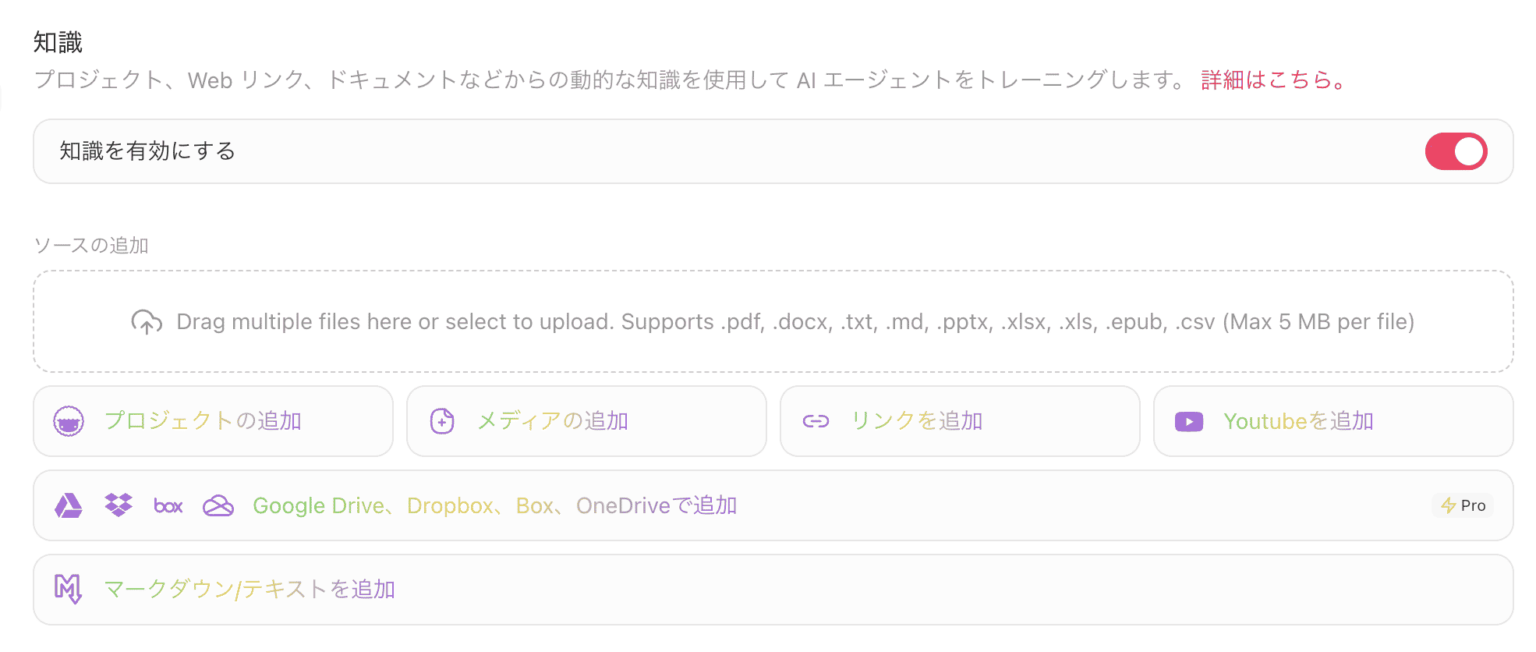Toggle the 知識を有効にする switch
1536x652 pixels.
pos(1455,152)
